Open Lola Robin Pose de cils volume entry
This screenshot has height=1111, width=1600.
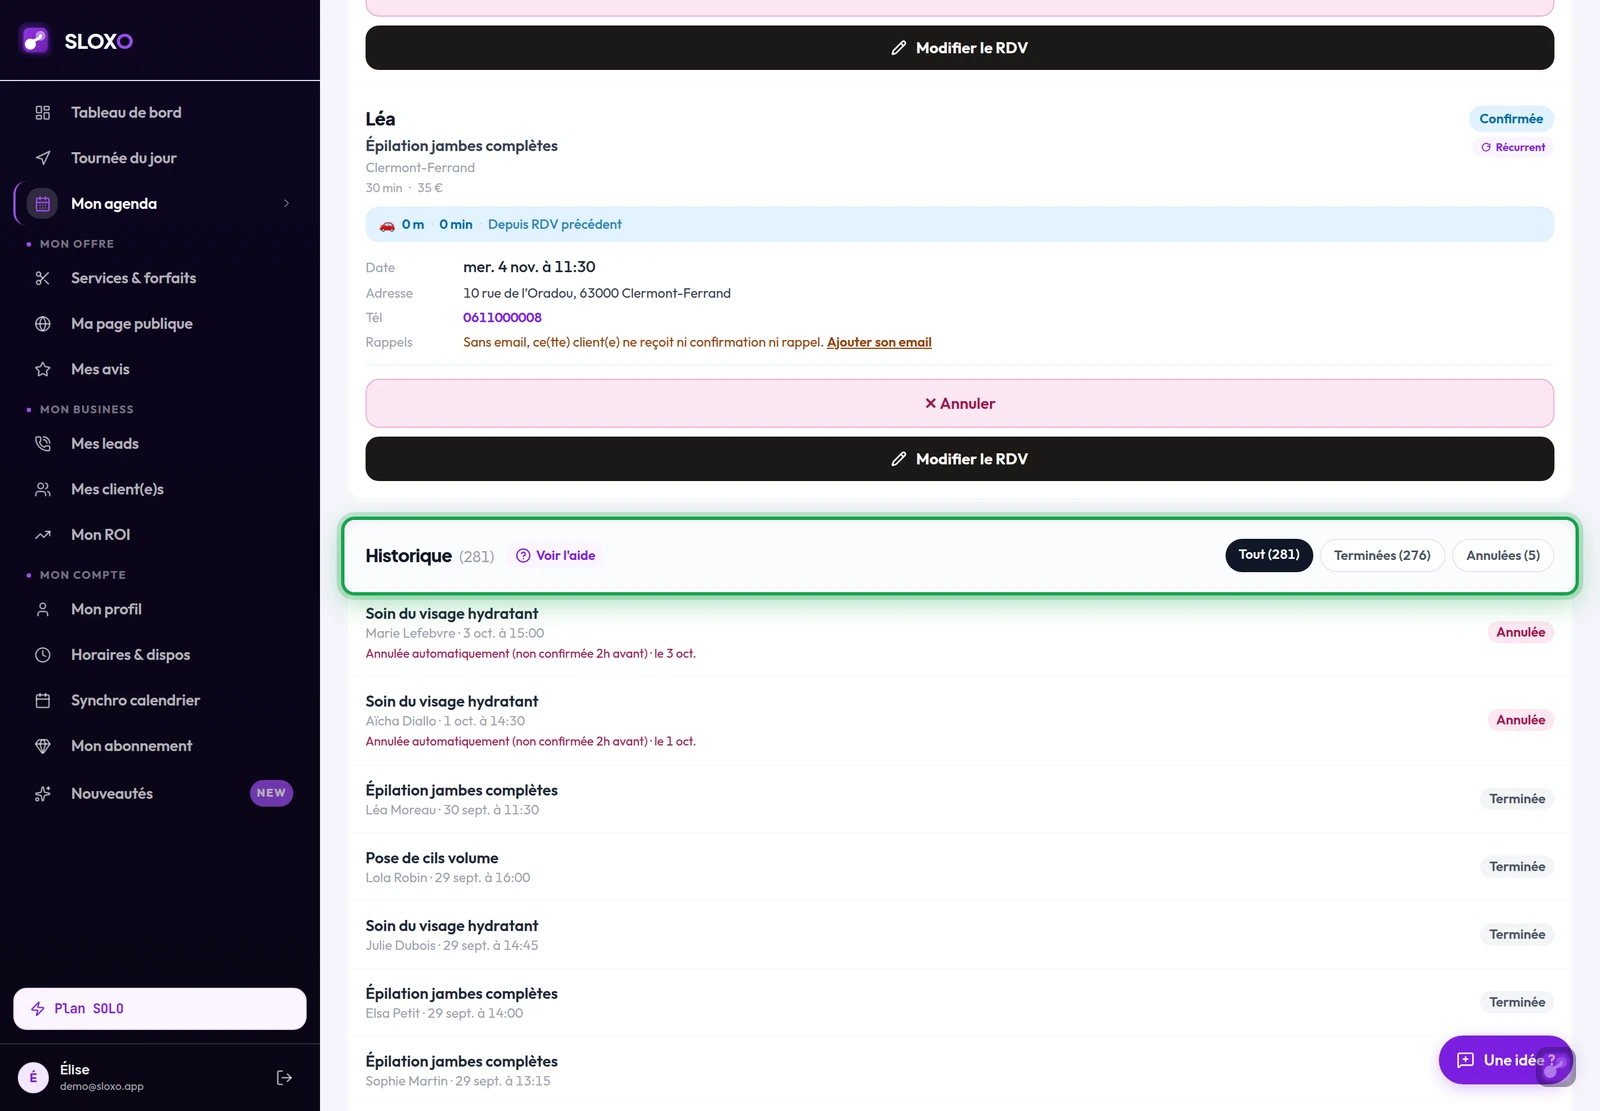pyautogui.click(x=959, y=867)
